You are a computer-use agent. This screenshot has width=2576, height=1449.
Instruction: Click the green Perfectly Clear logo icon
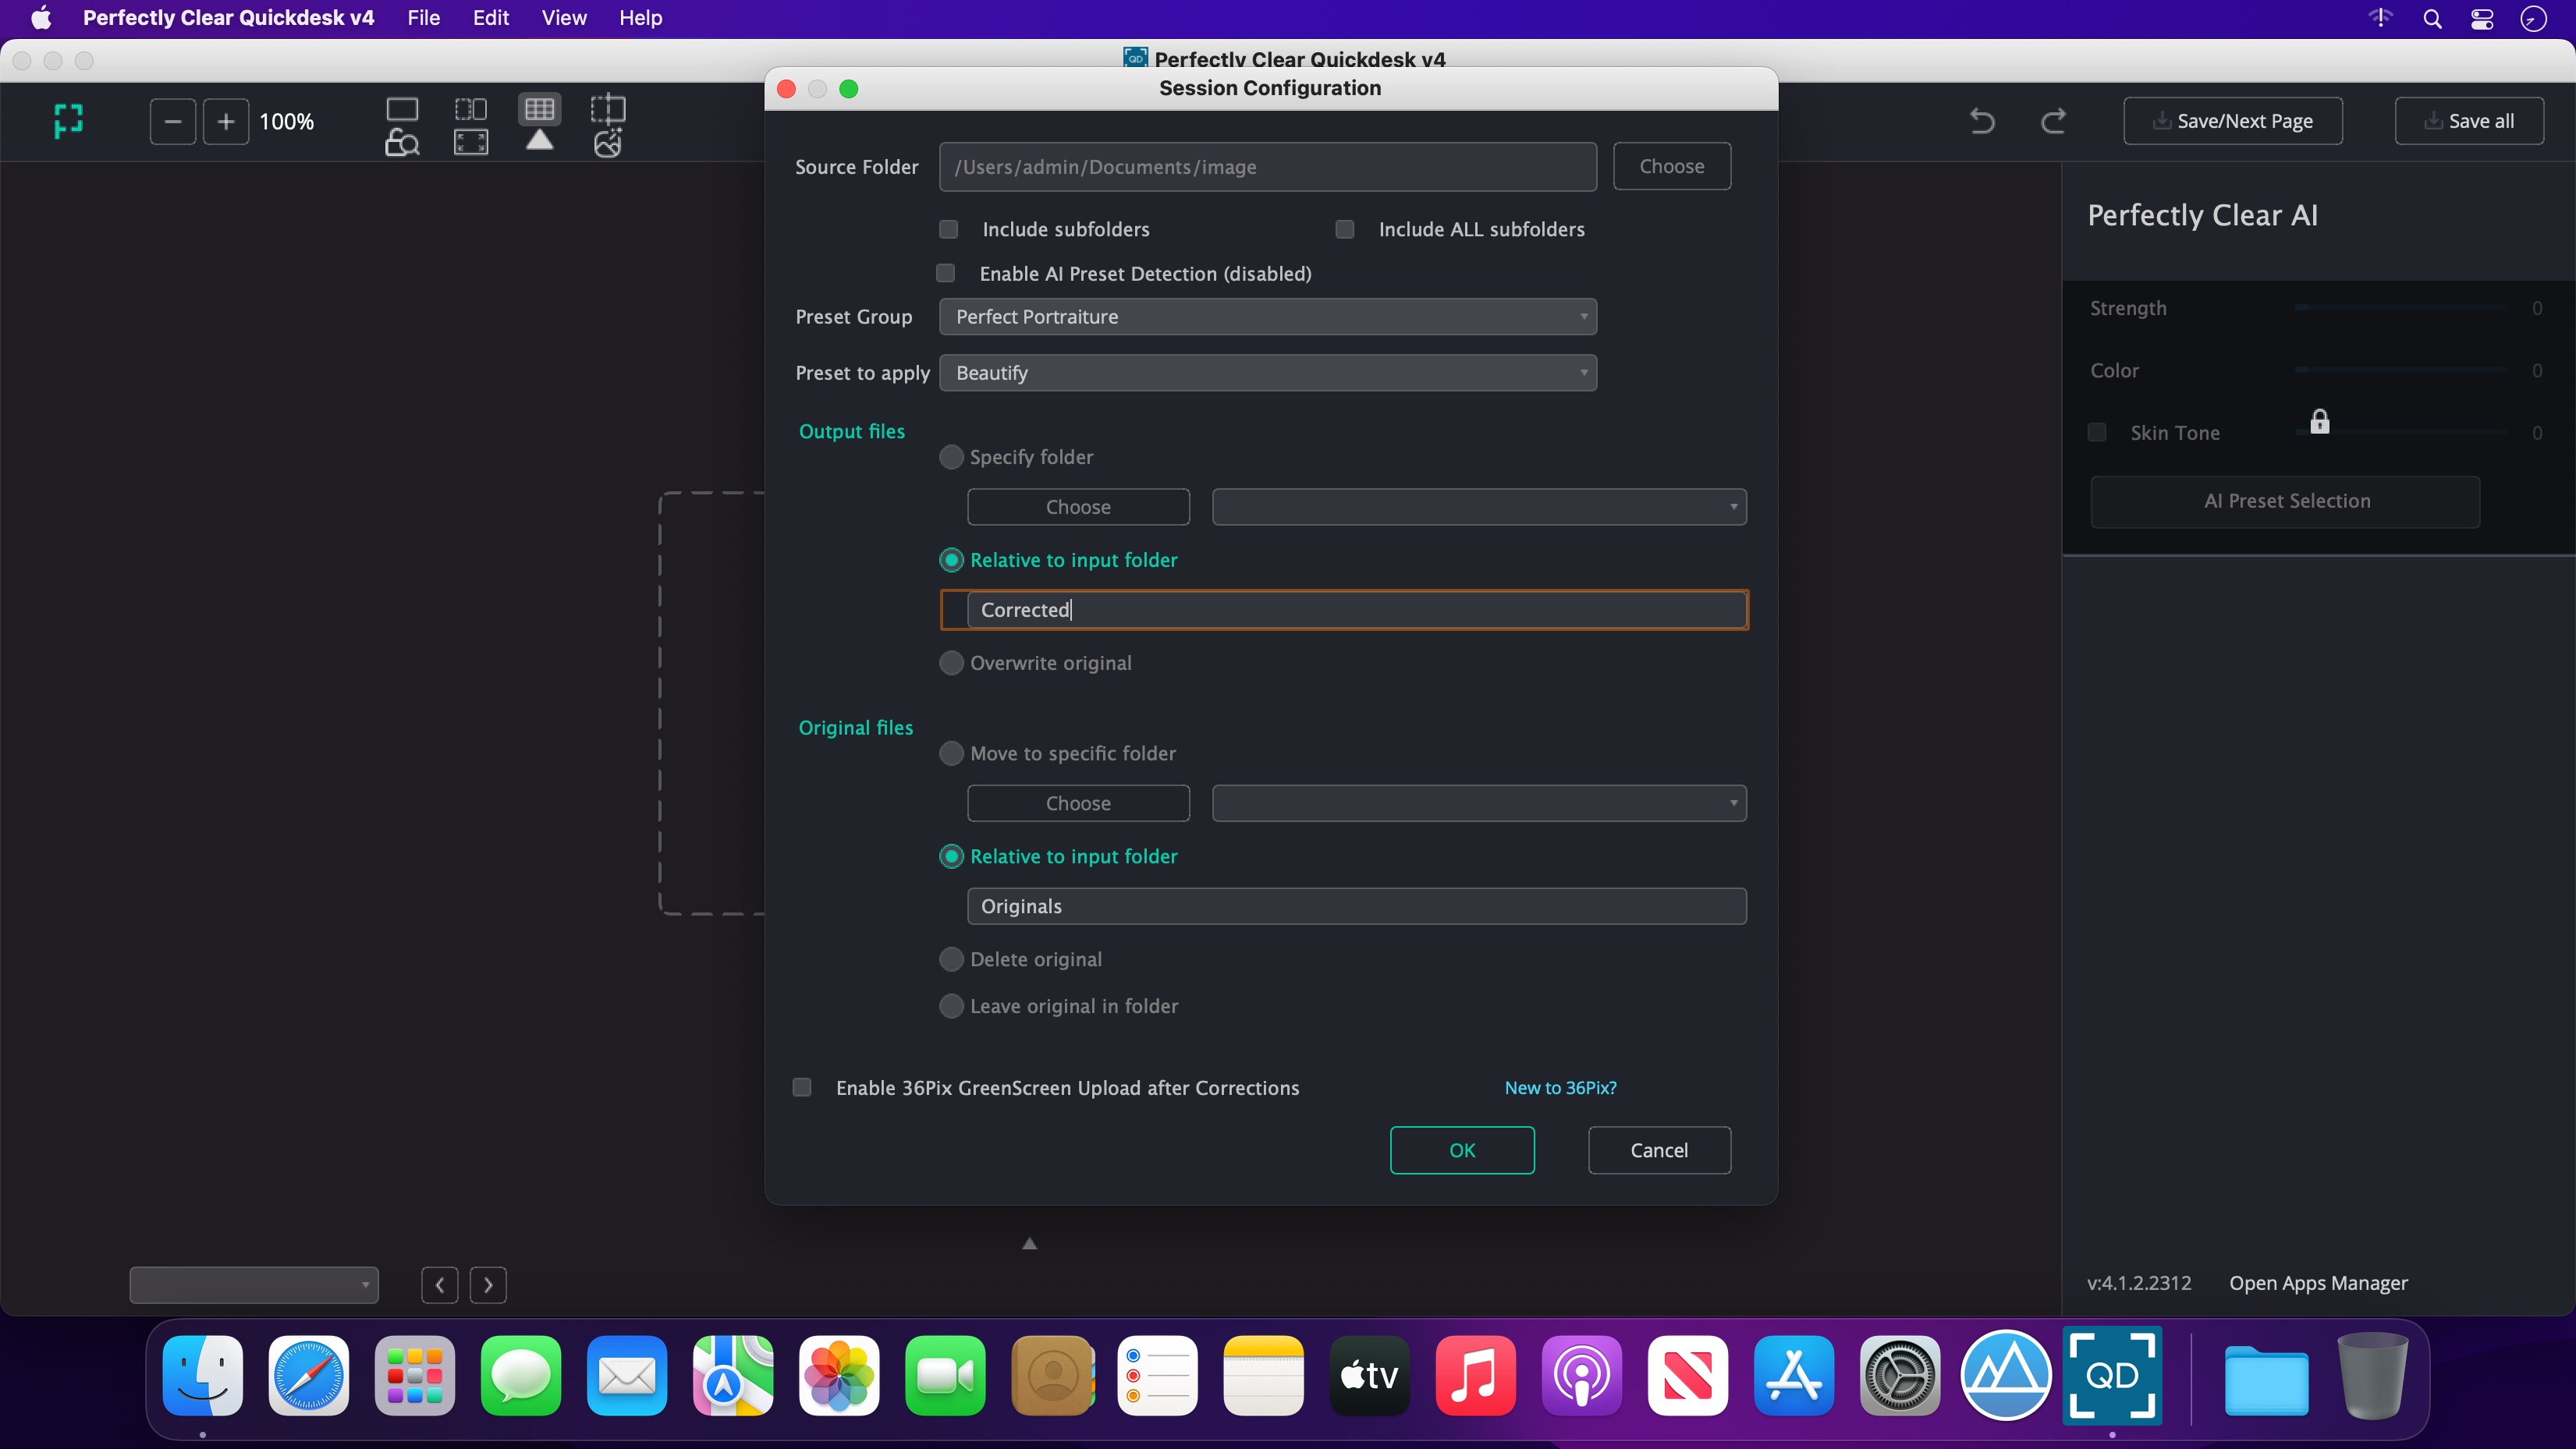click(x=68, y=121)
